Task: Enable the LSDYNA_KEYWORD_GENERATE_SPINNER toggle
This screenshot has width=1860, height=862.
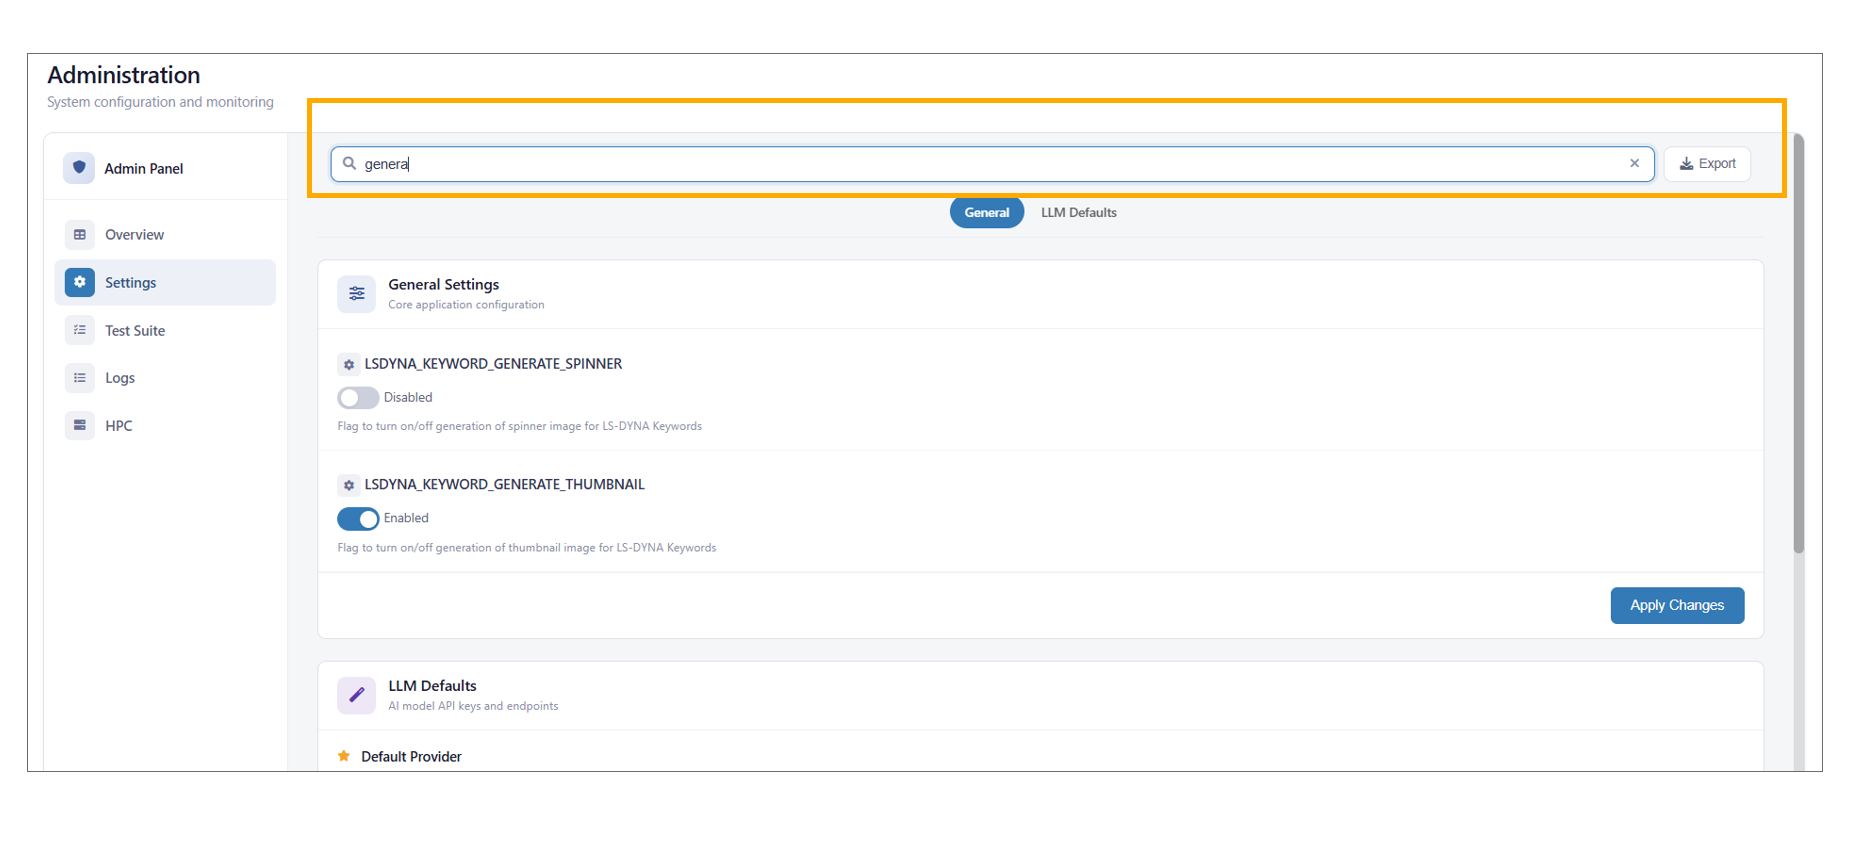Action: (x=358, y=398)
